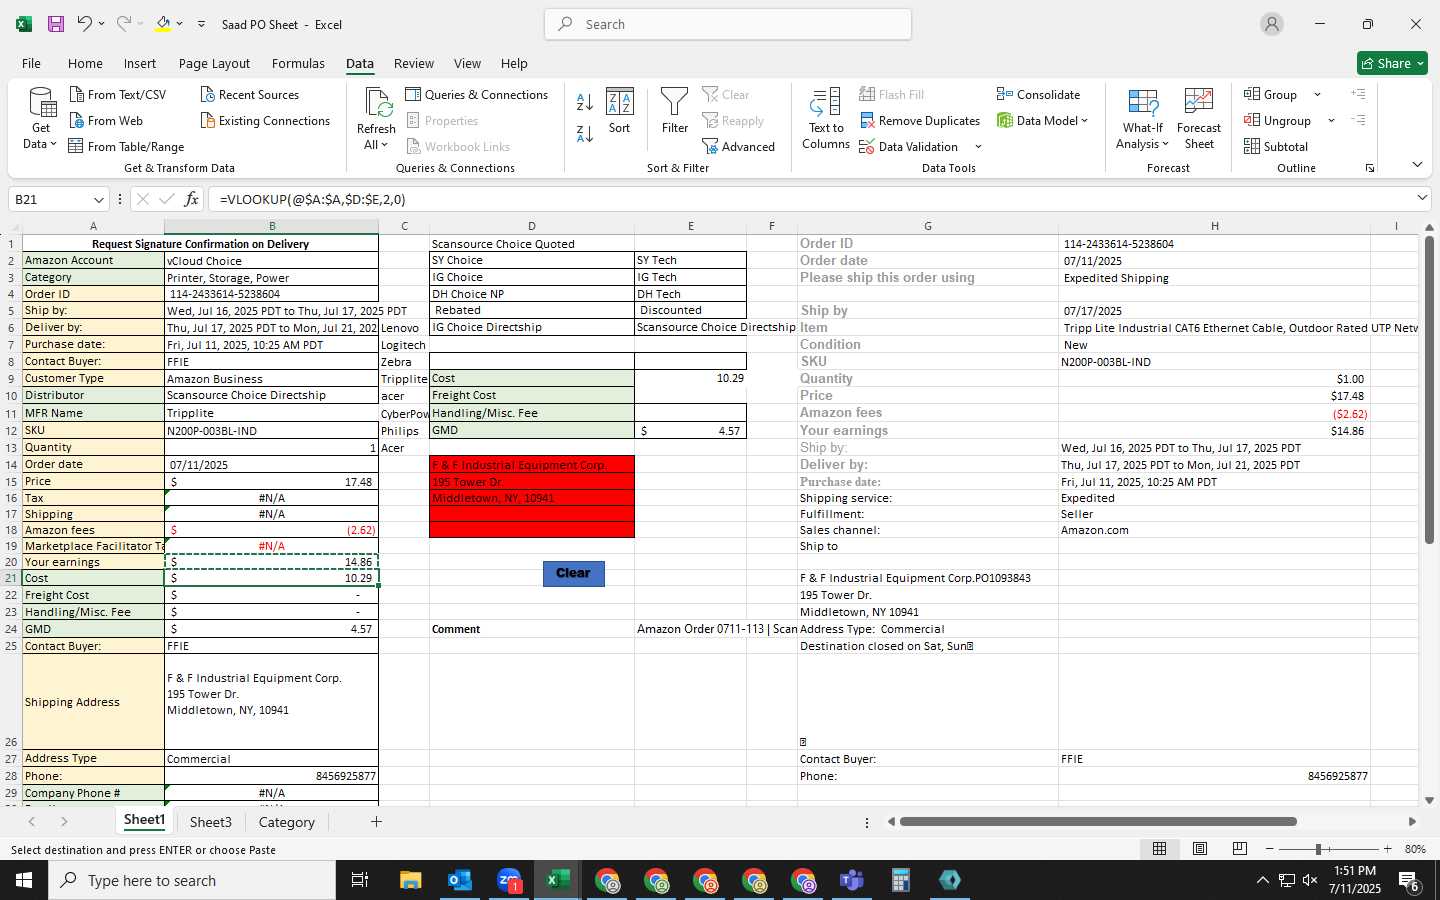Open File Explorer from taskbar
Screen dimensions: 1440x900
click(410, 880)
